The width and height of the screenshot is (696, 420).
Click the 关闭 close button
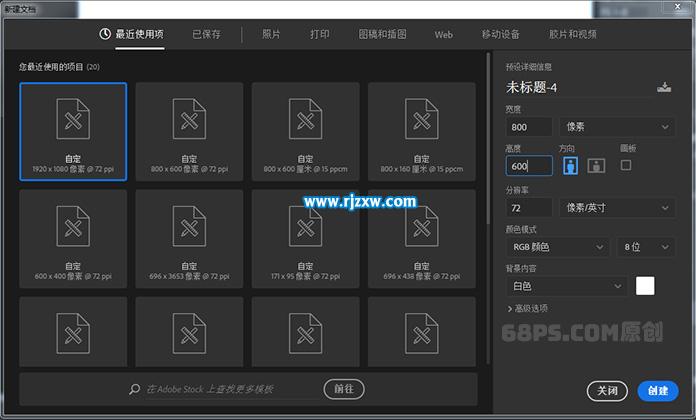point(607,390)
